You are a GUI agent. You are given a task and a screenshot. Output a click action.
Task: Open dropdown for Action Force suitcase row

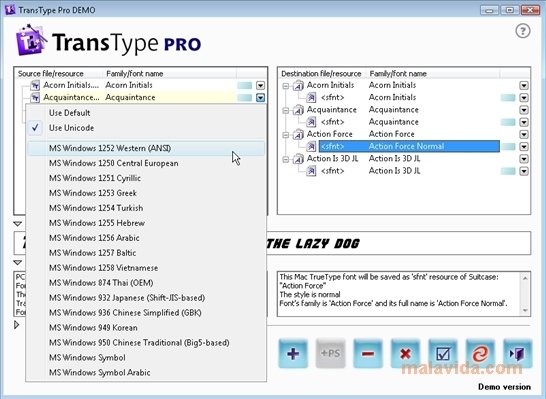point(524,134)
